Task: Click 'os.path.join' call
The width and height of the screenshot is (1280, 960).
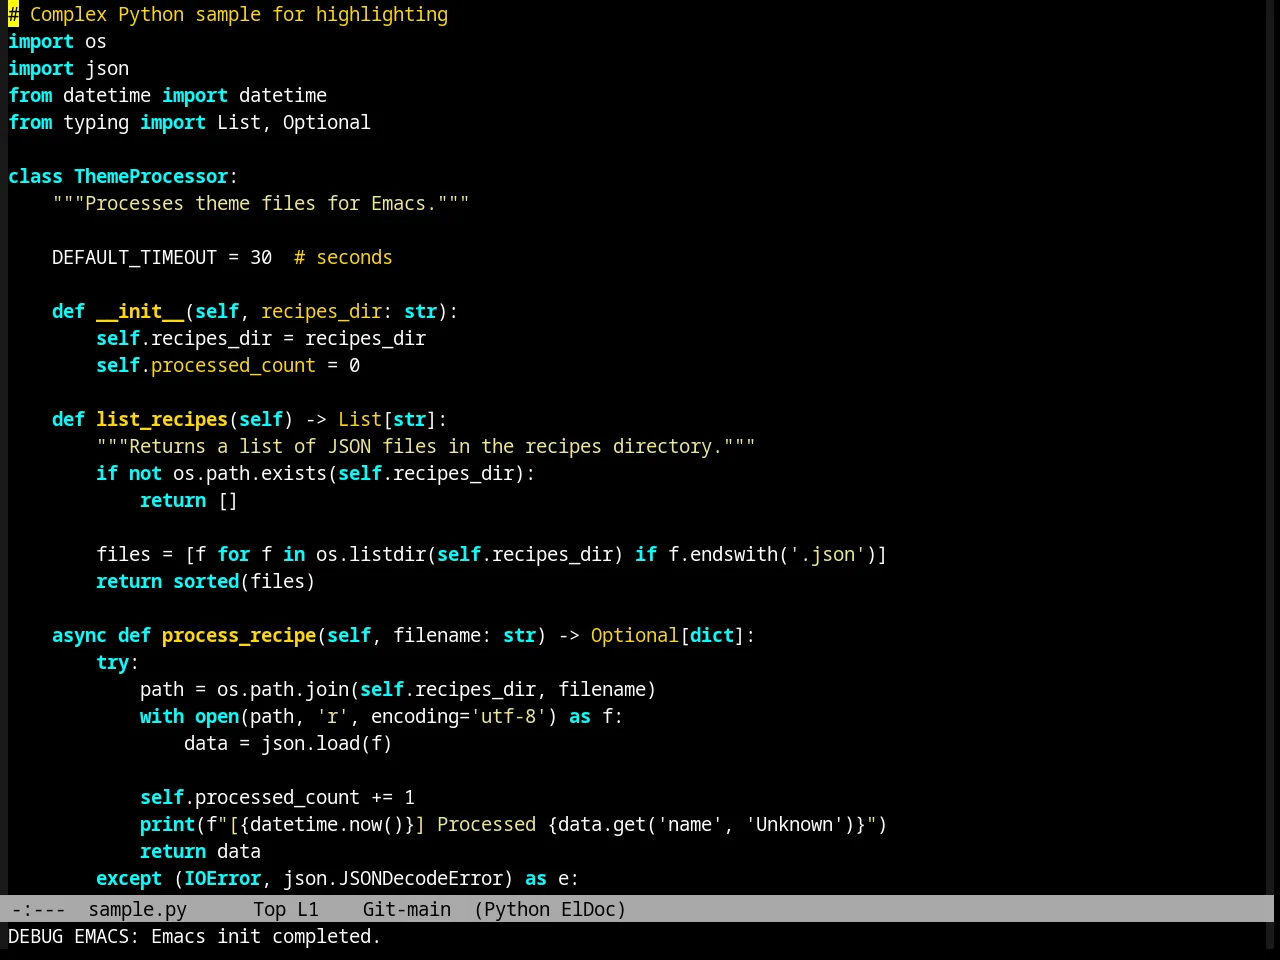Action: click(283, 689)
